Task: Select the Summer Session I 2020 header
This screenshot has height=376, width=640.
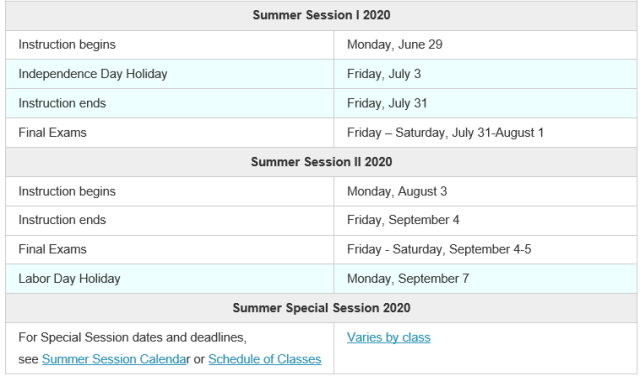Action: [321, 16]
